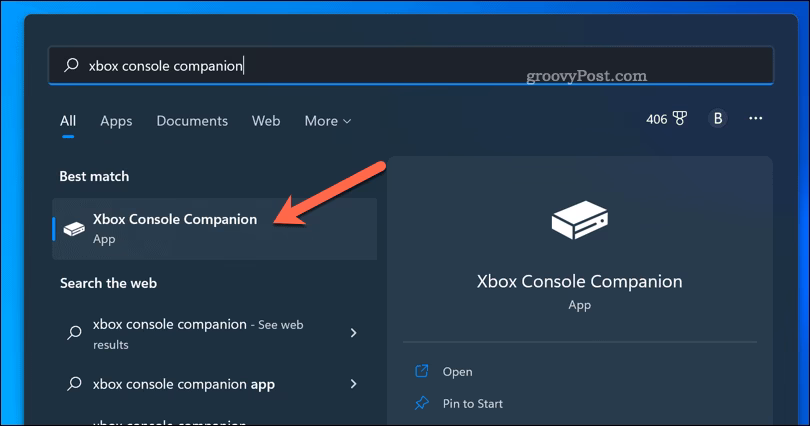Click the search magnifier icon in the search box
Viewport: 810px width, 426px height.
point(71,65)
